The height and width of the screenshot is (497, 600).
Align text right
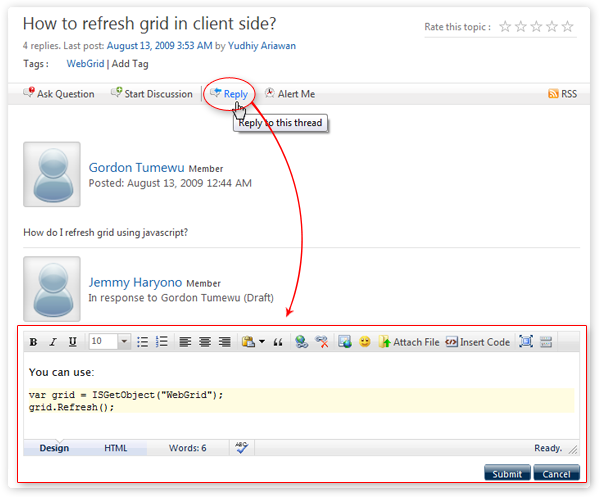point(225,342)
